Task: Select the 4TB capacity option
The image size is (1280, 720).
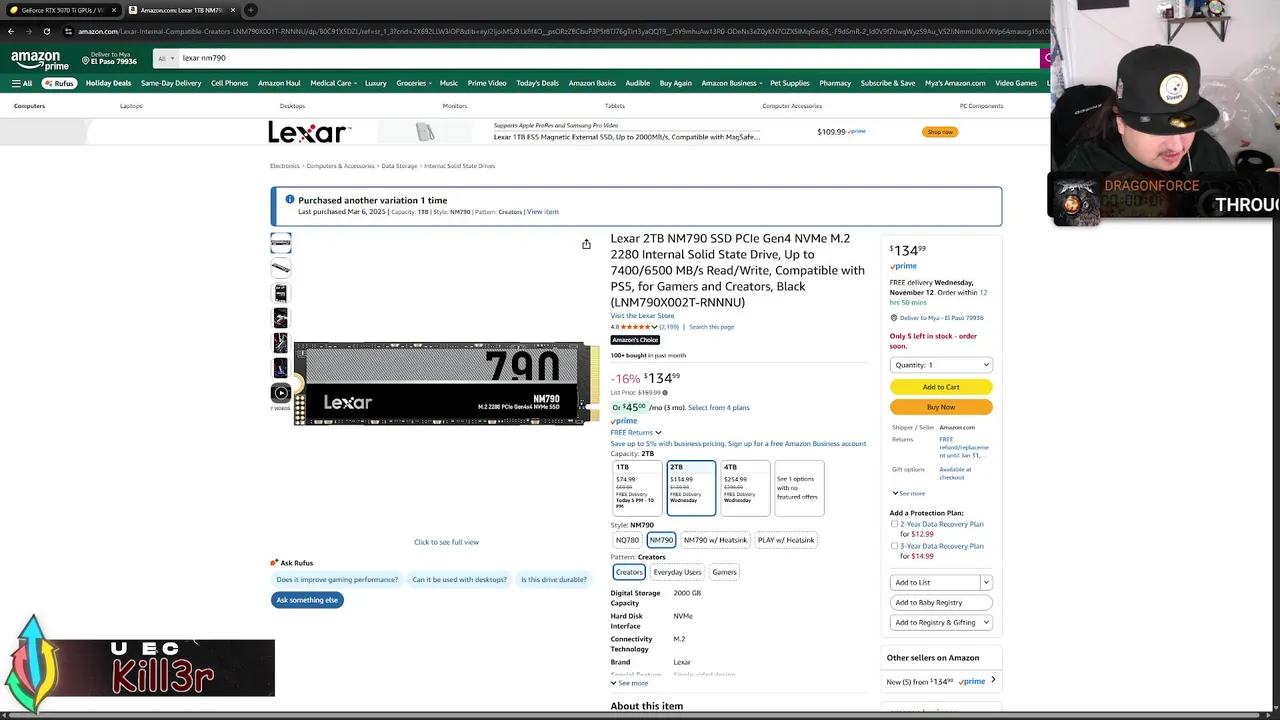Action: tap(745, 488)
